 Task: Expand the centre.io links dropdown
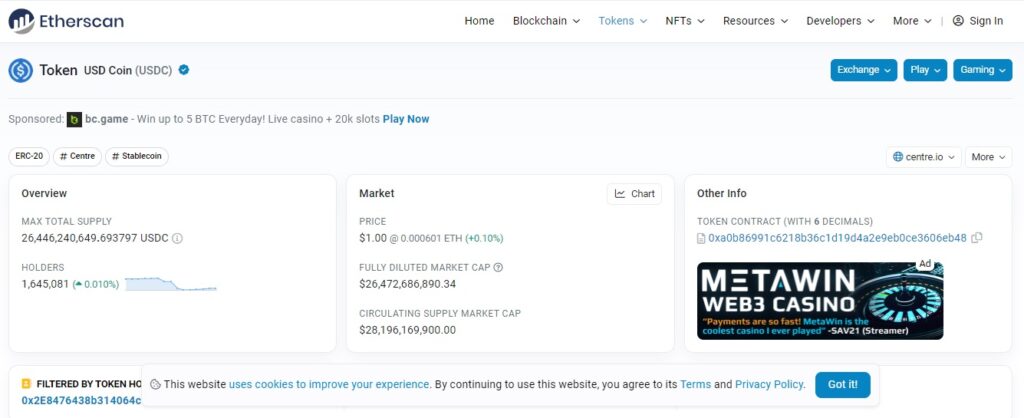pos(924,157)
